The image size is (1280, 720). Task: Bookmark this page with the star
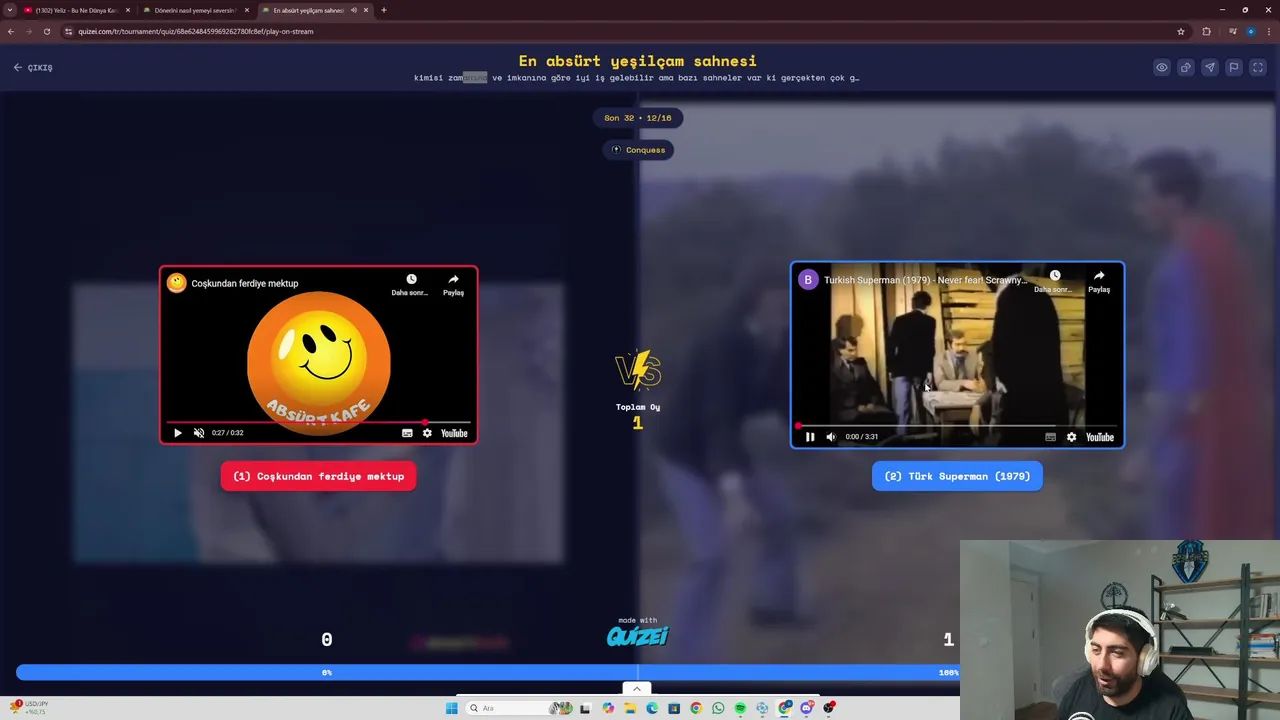pos(1180,31)
